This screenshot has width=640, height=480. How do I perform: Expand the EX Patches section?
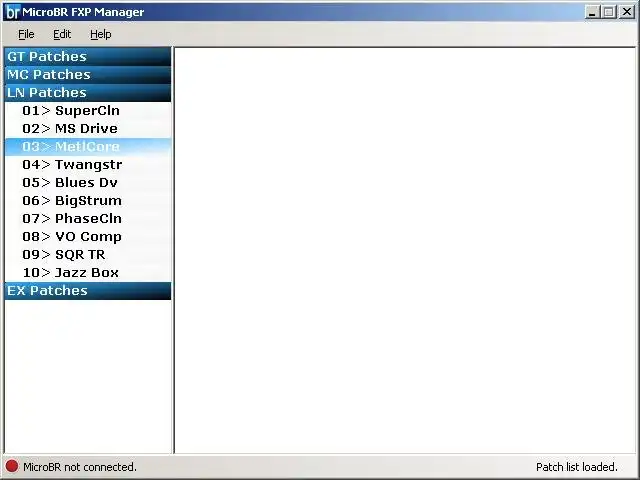(x=88, y=291)
